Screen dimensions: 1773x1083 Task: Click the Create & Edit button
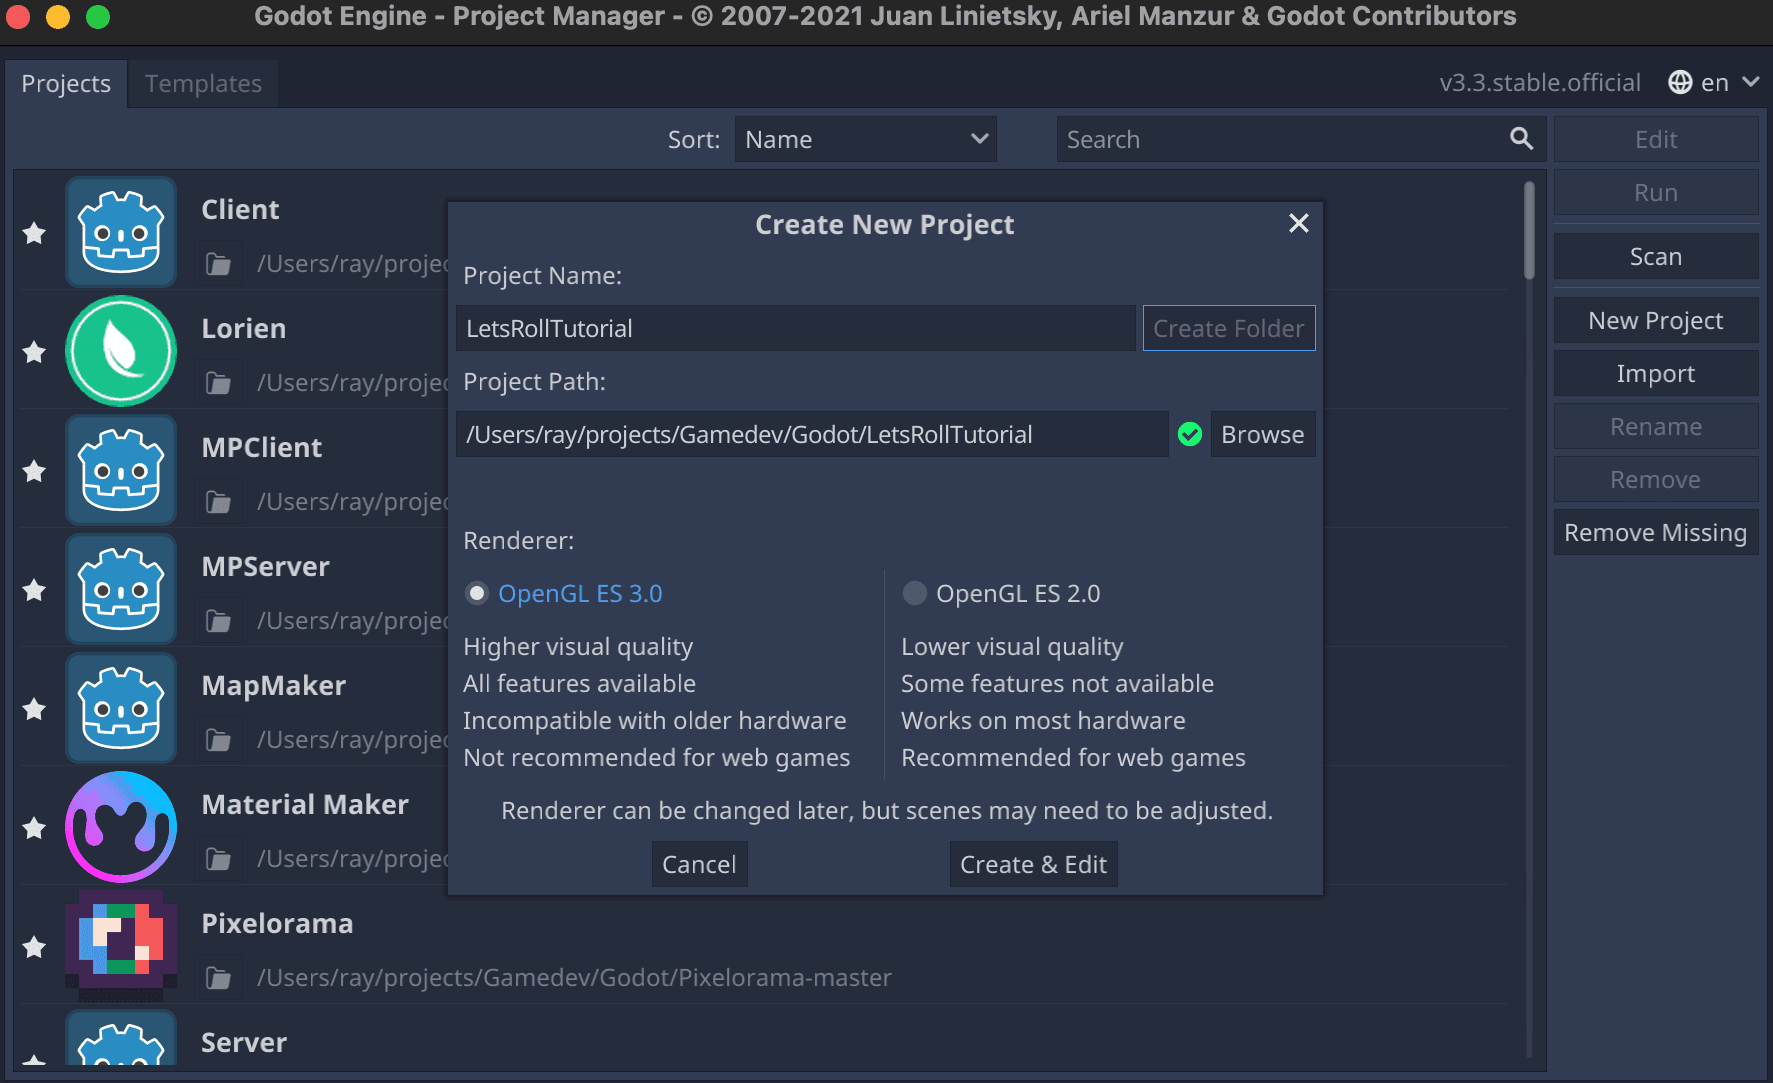tap(1033, 864)
